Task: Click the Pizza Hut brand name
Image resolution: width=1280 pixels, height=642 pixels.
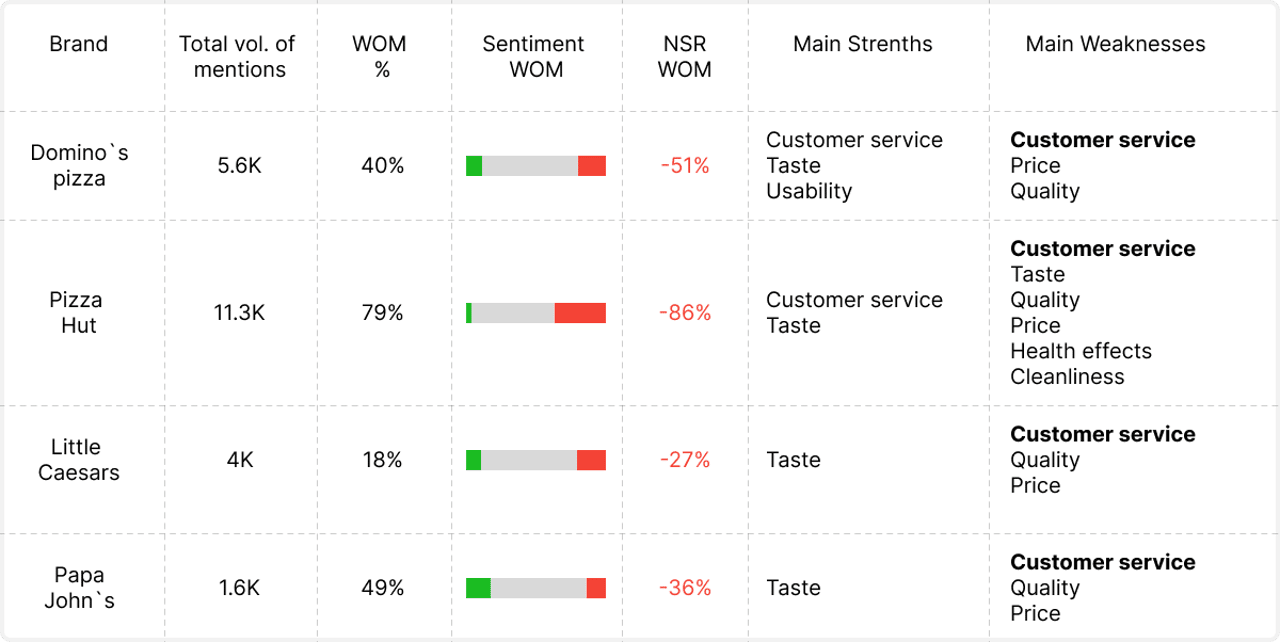Action: (x=77, y=313)
